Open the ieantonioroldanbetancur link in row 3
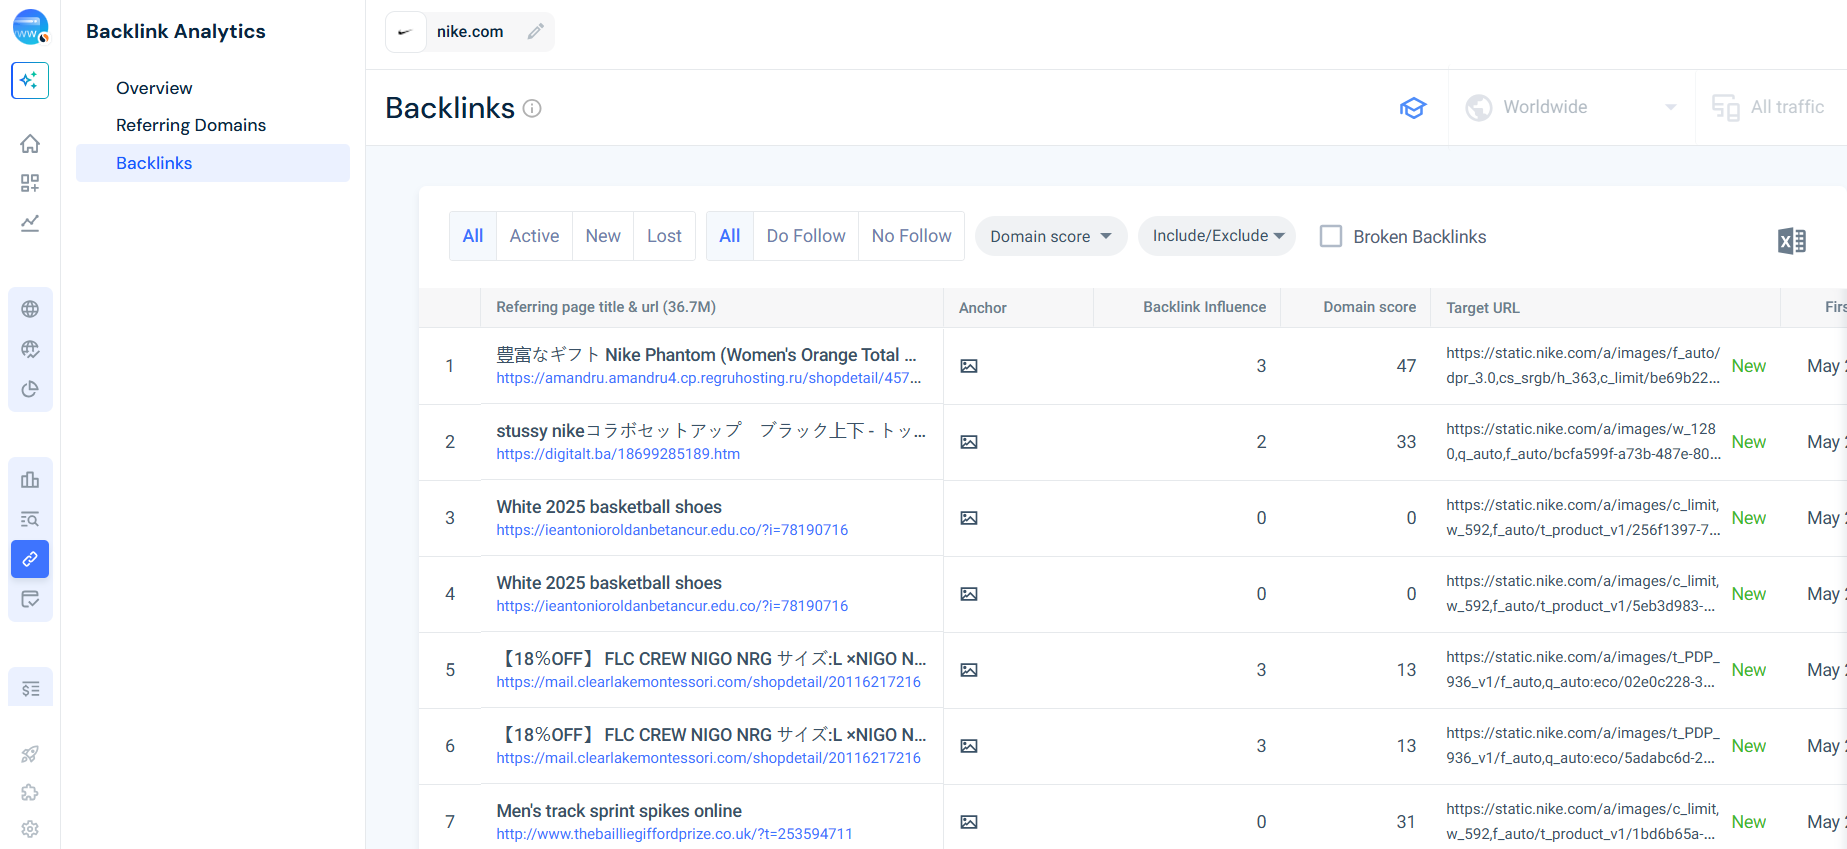This screenshot has width=1847, height=849. [x=672, y=530]
